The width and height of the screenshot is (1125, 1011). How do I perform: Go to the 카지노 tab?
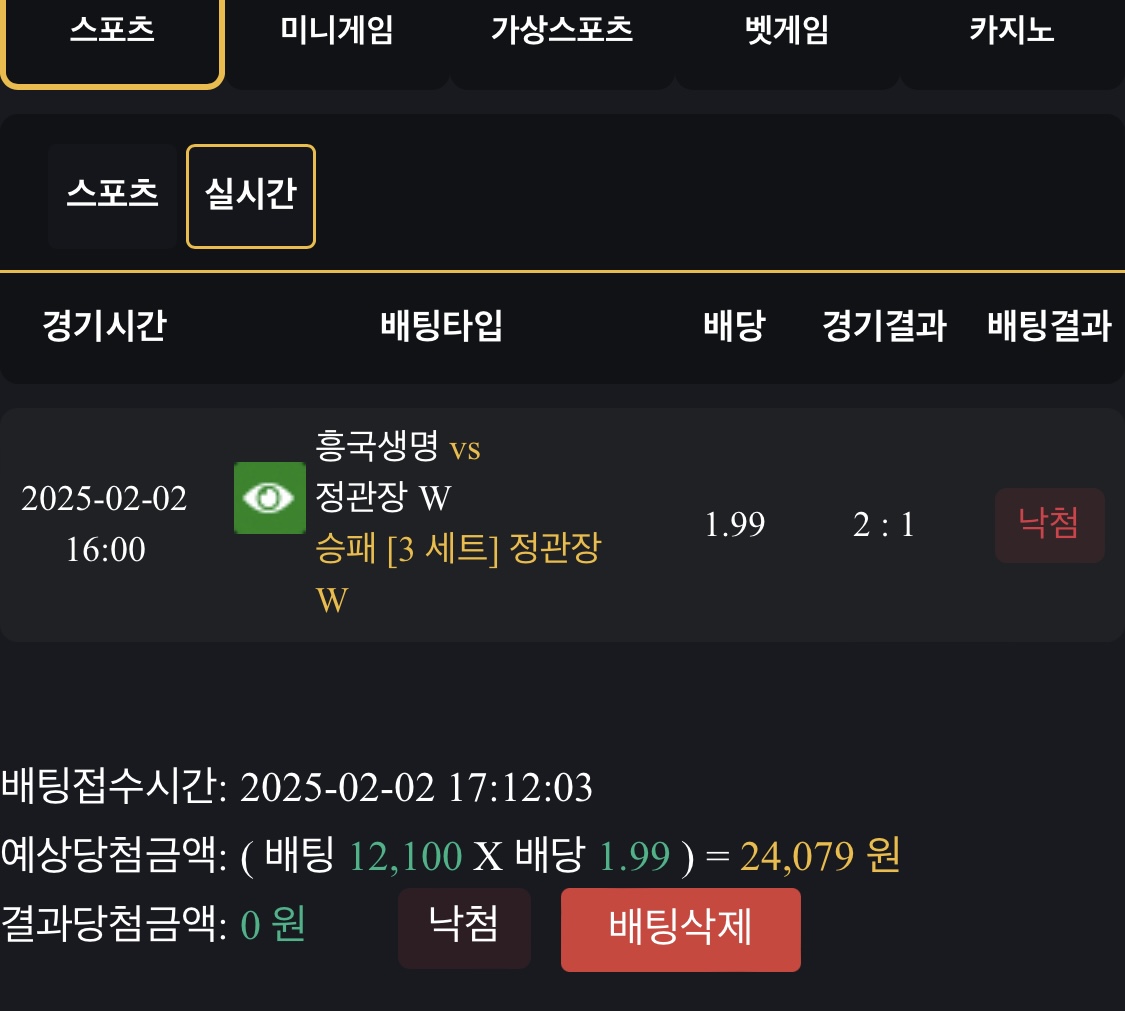click(x=1011, y=31)
